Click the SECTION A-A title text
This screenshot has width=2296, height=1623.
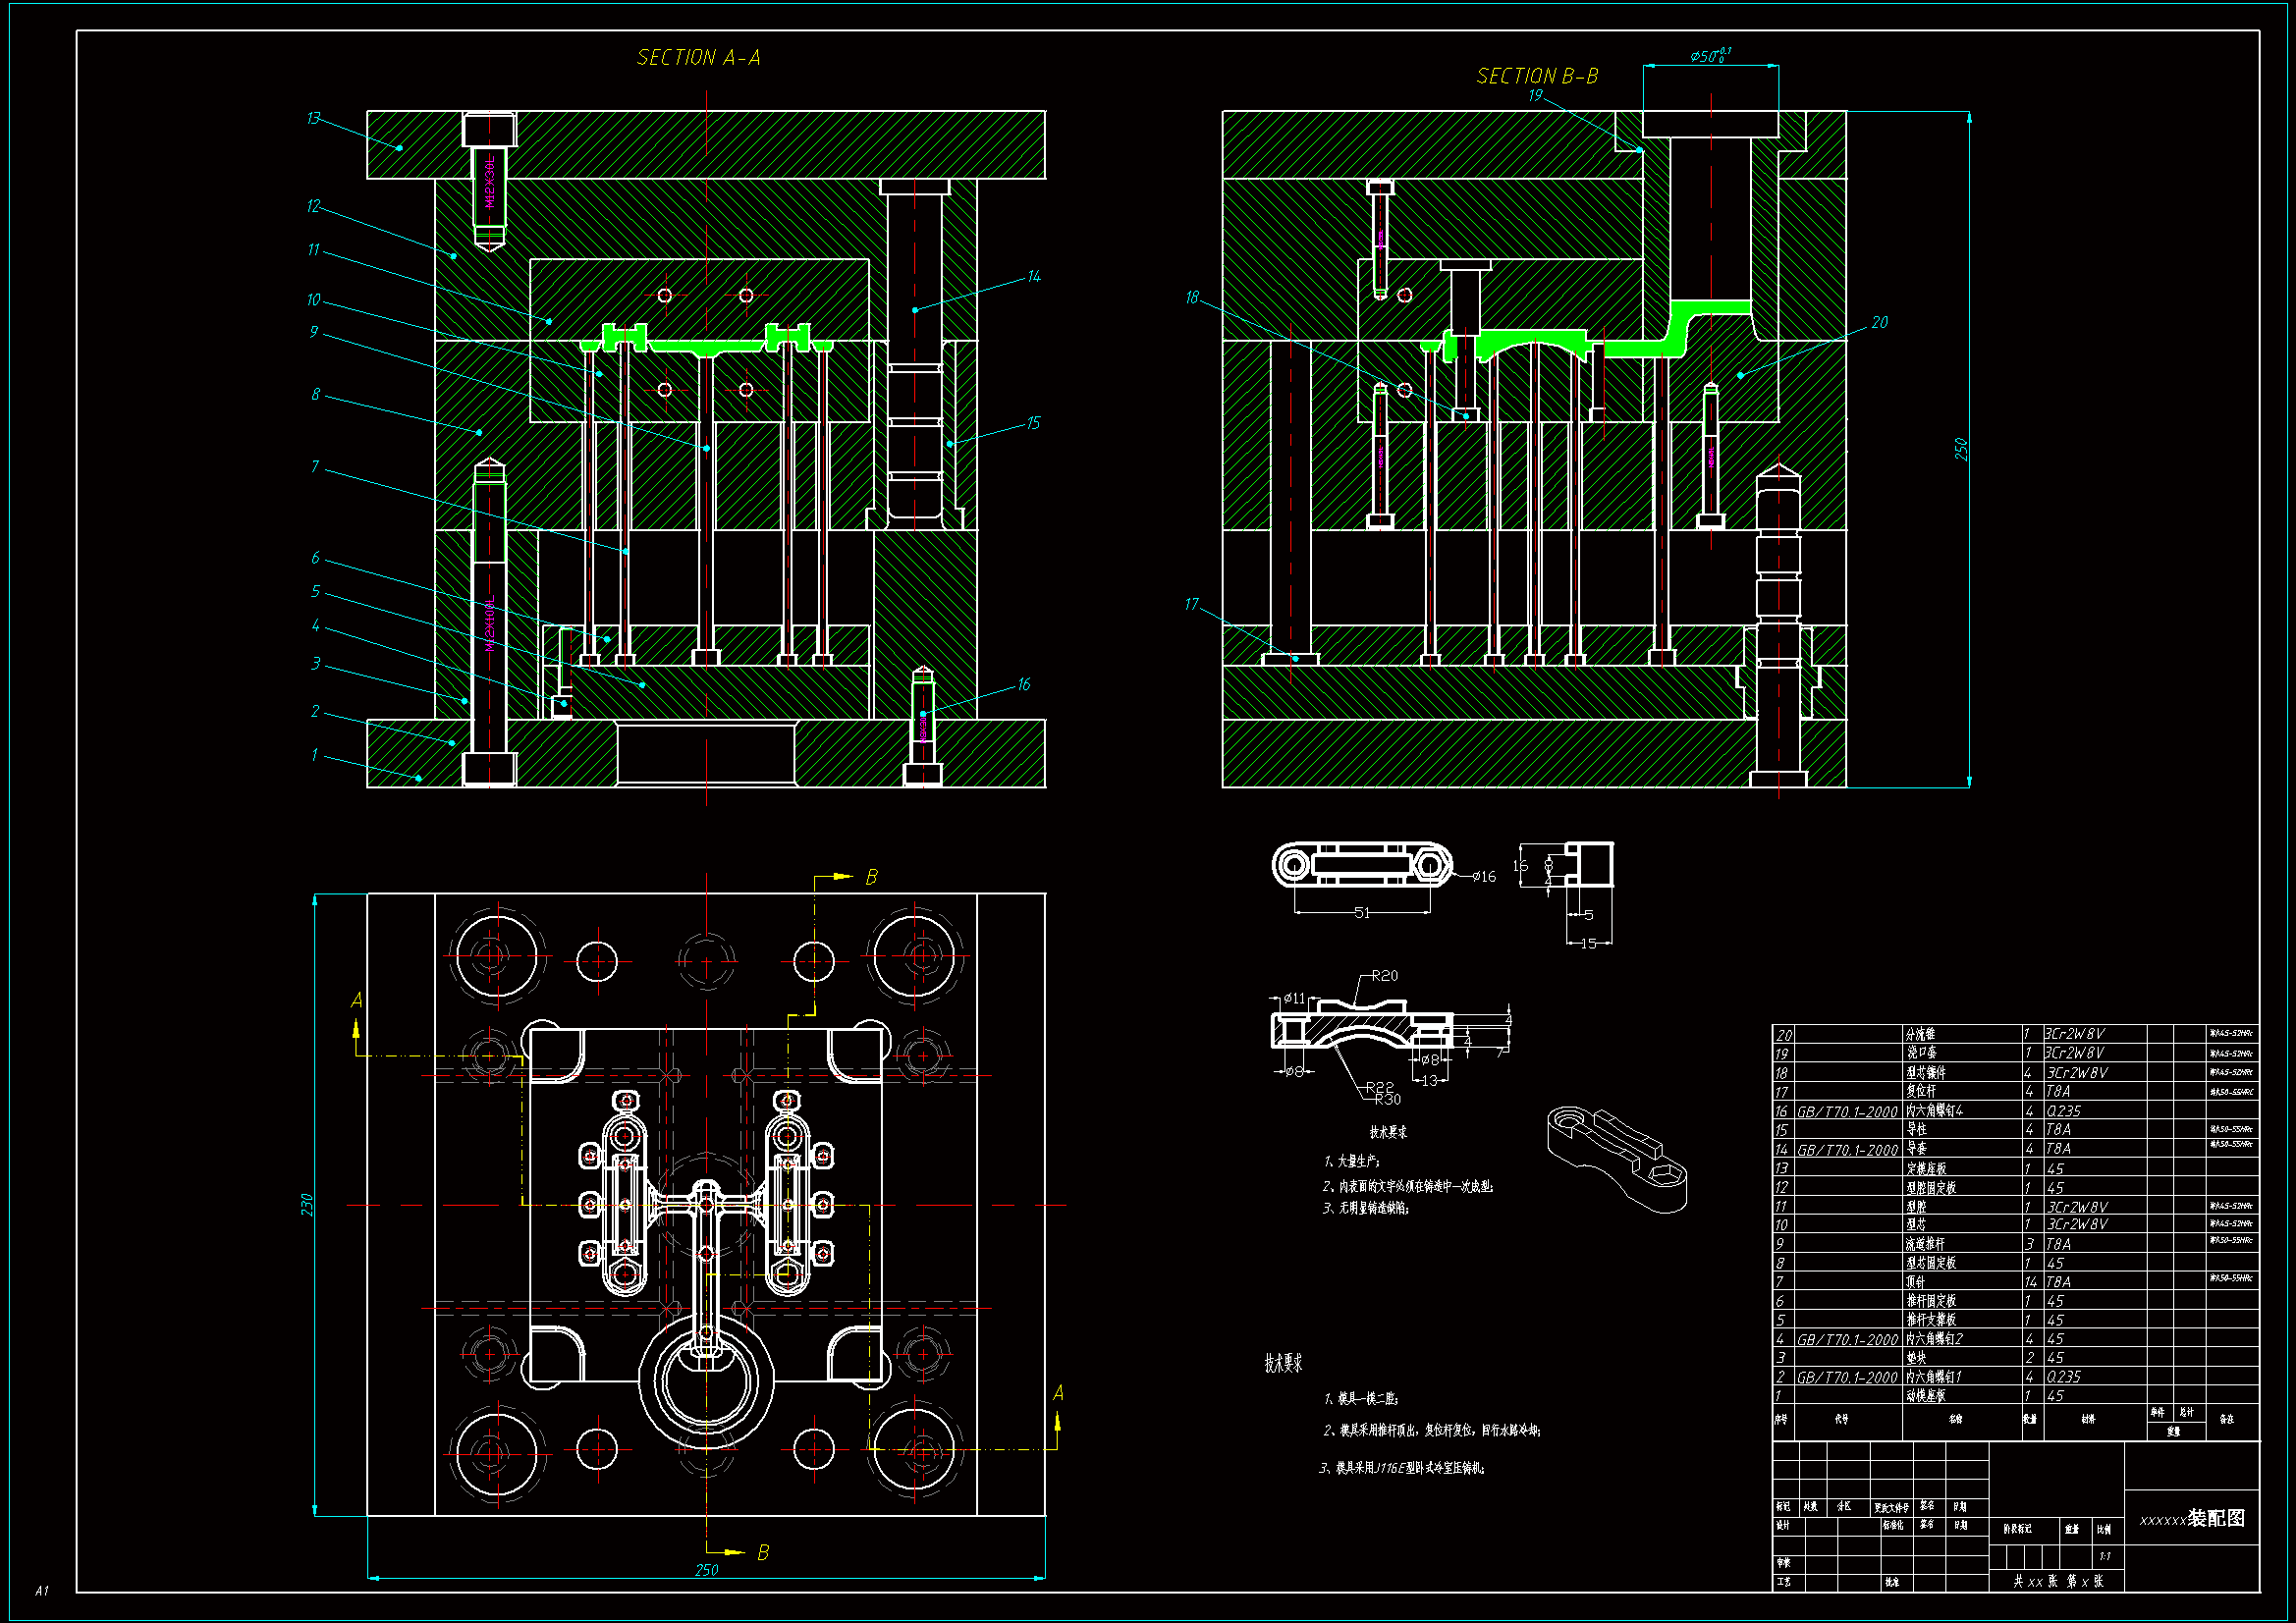(698, 58)
